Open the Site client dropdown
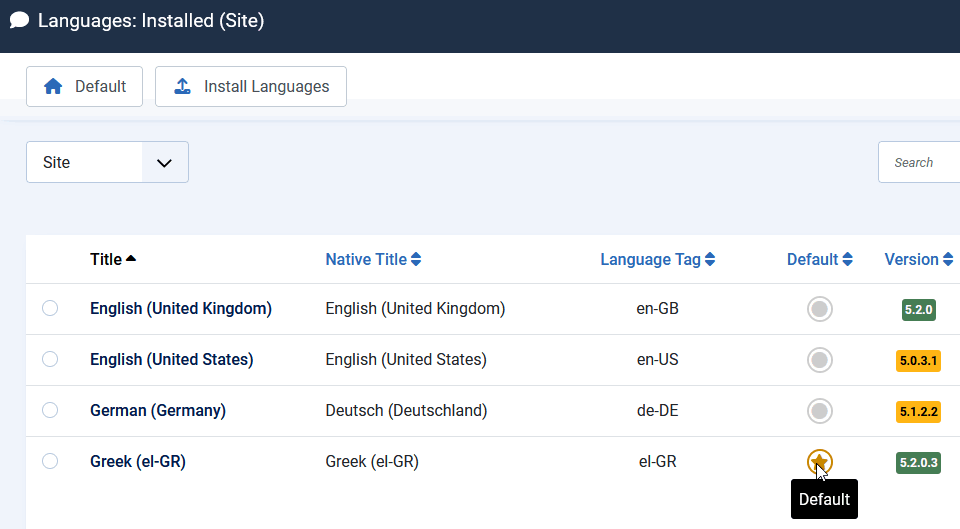960x529 pixels. pos(107,162)
